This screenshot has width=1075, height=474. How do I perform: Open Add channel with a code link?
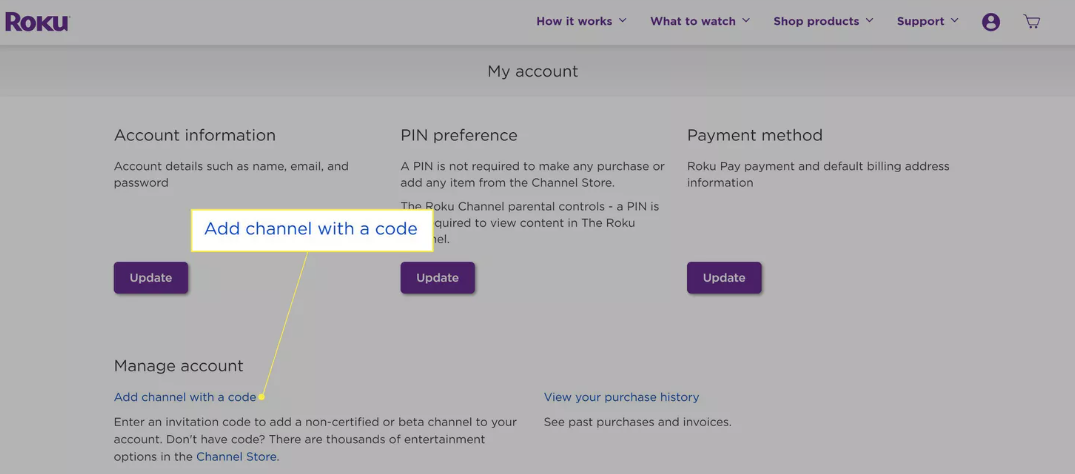click(x=185, y=397)
